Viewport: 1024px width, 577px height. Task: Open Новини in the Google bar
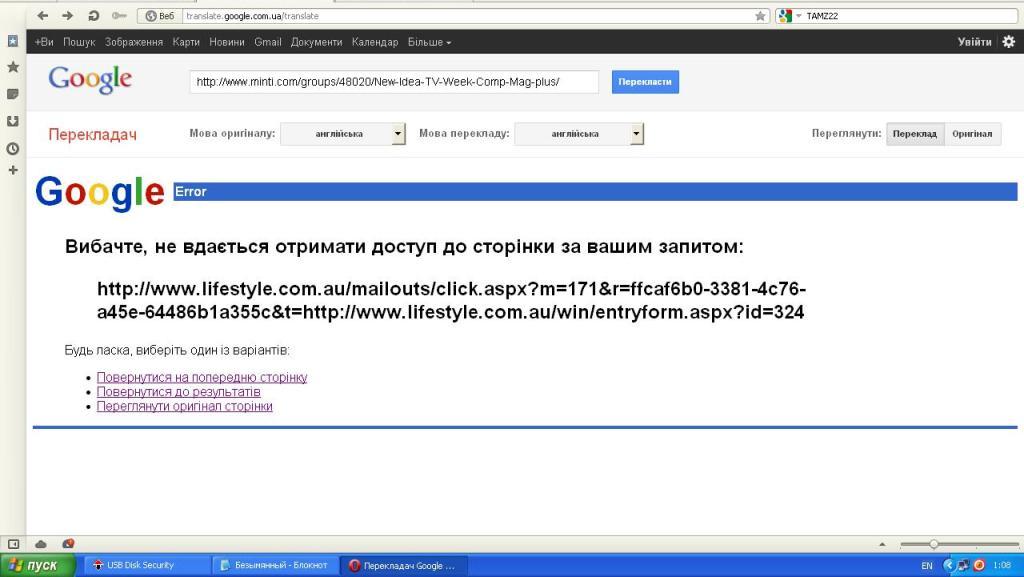pyautogui.click(x=227, y=42)
